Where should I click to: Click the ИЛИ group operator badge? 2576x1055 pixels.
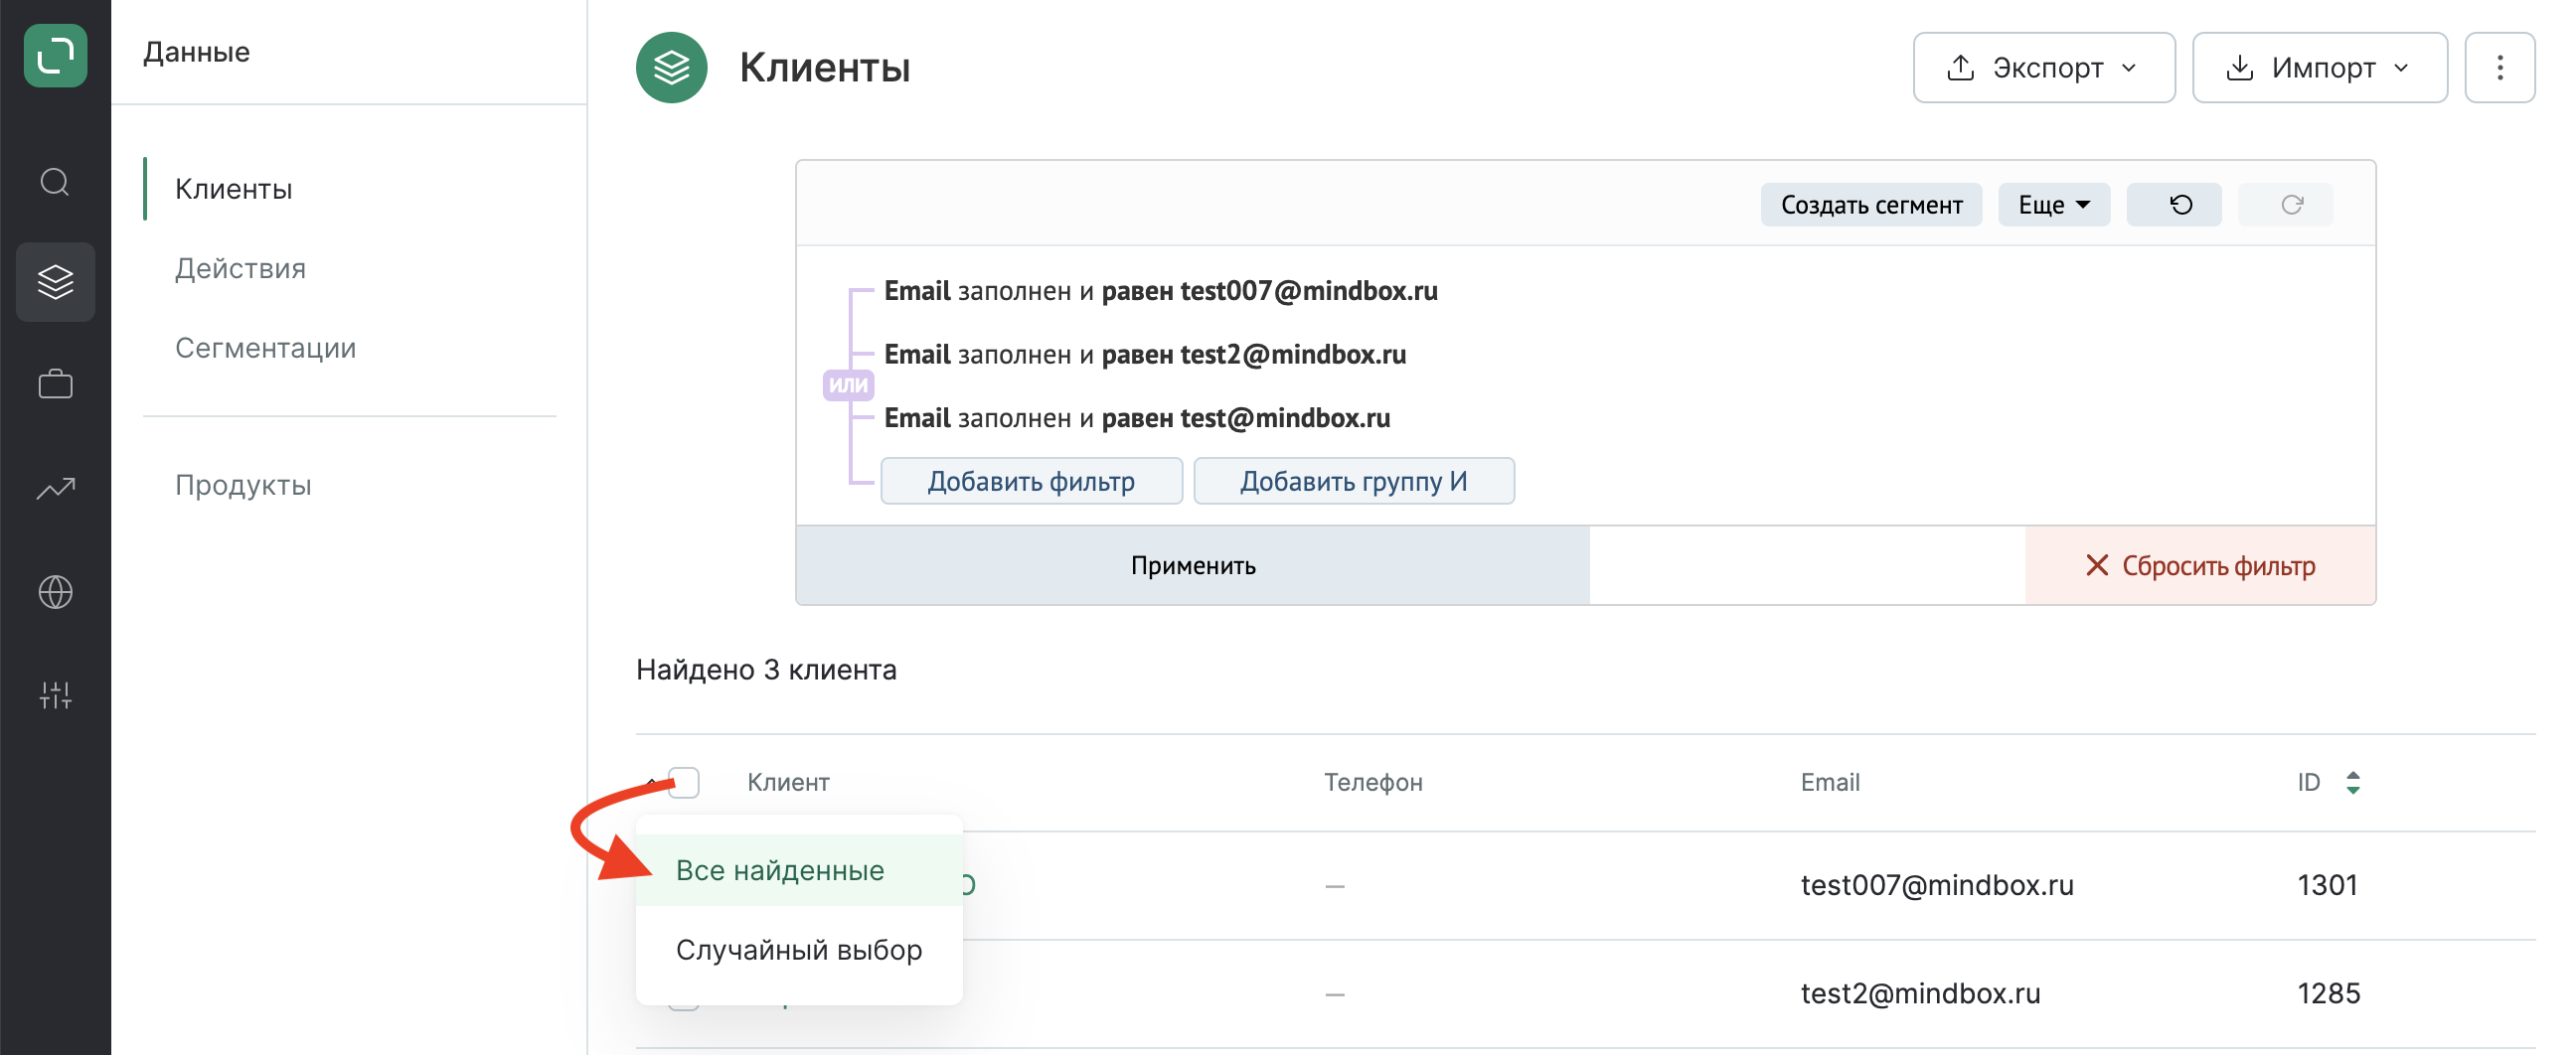(x=848, y=385)
